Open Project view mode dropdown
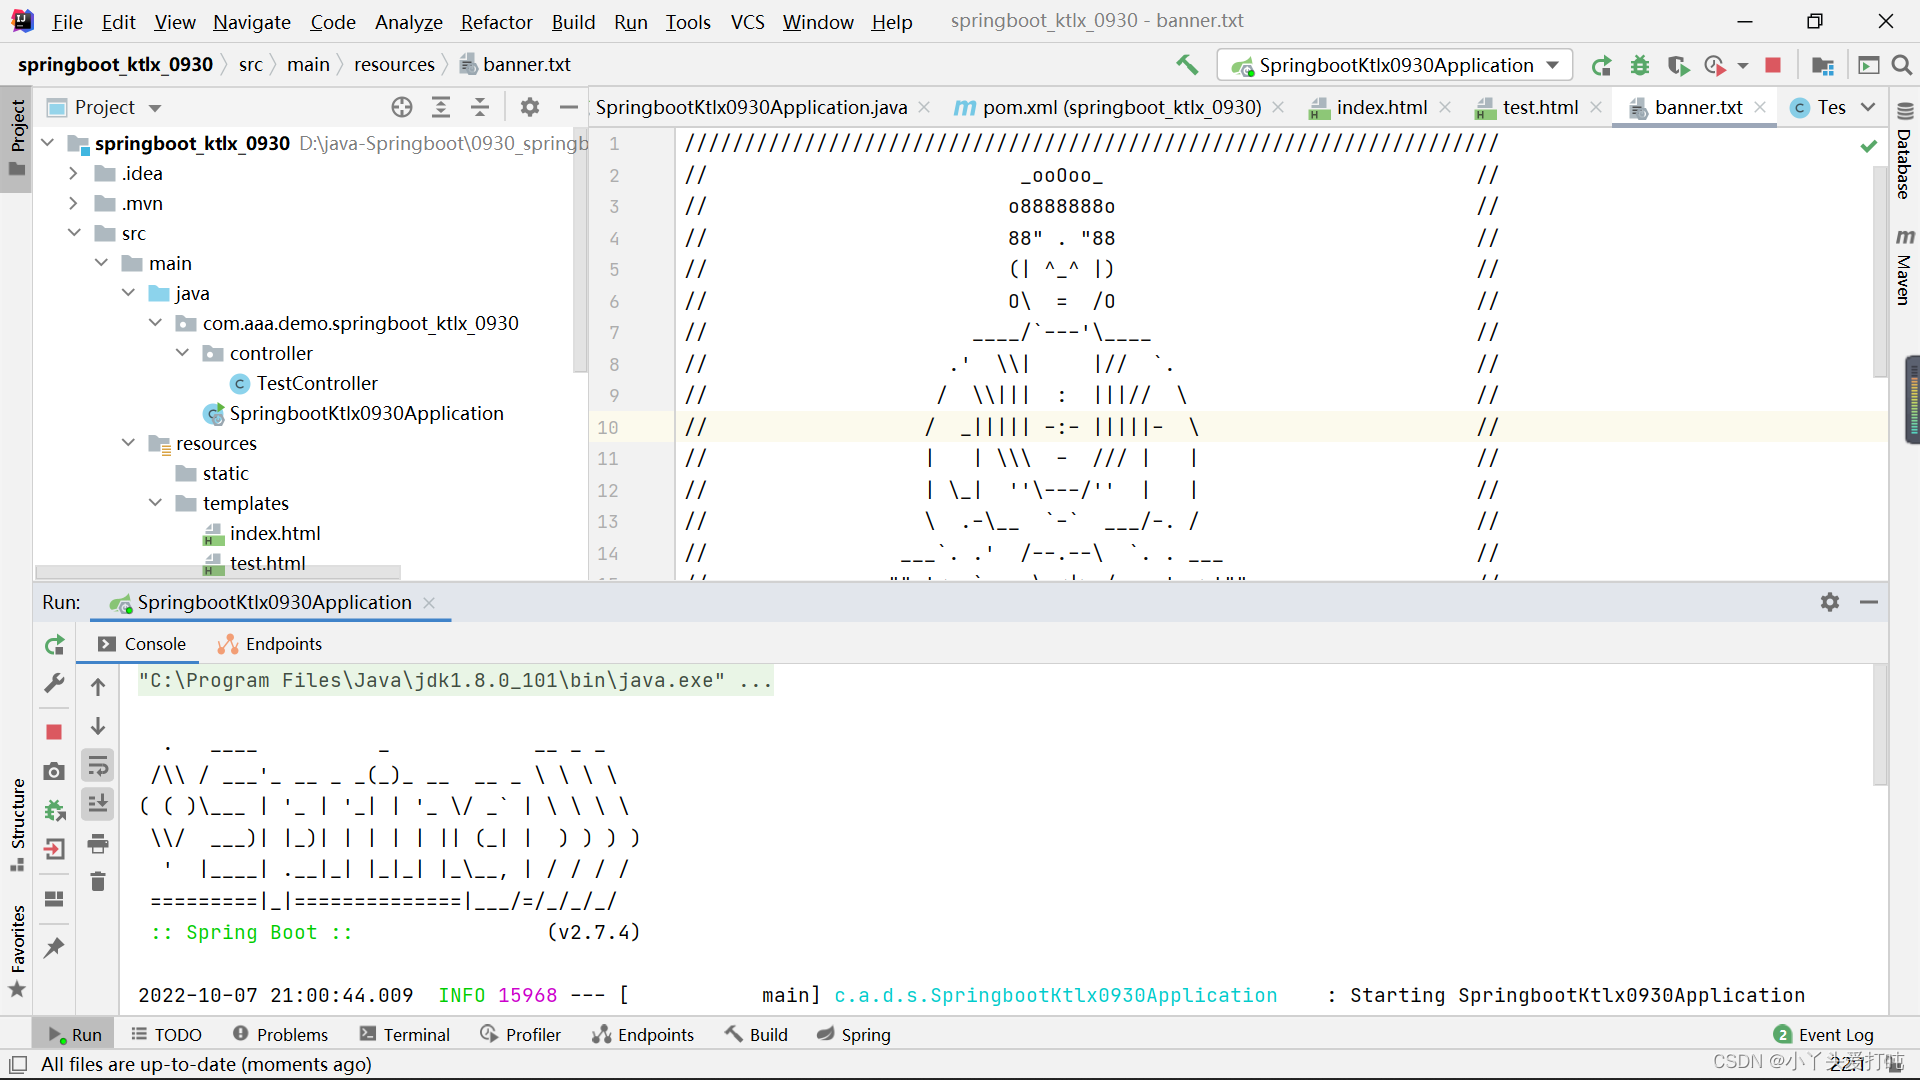The height and width of the screenshot is (1080, 1920). (x=155, y=107)
